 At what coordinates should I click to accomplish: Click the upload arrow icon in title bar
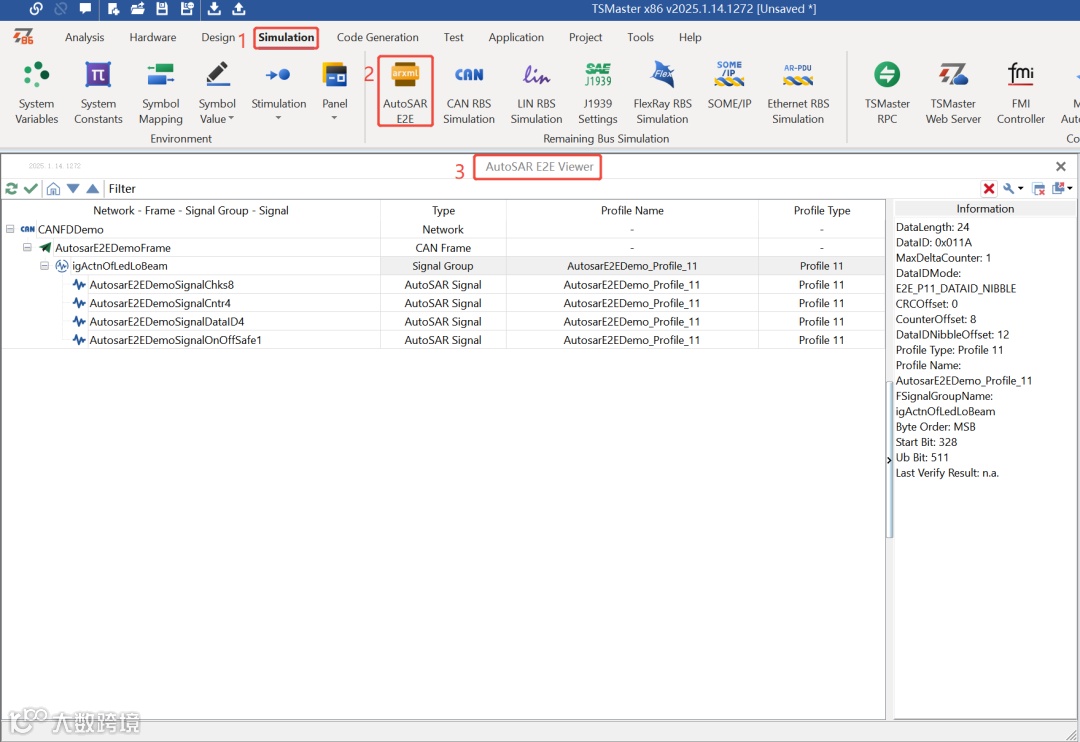coord(238,9)
